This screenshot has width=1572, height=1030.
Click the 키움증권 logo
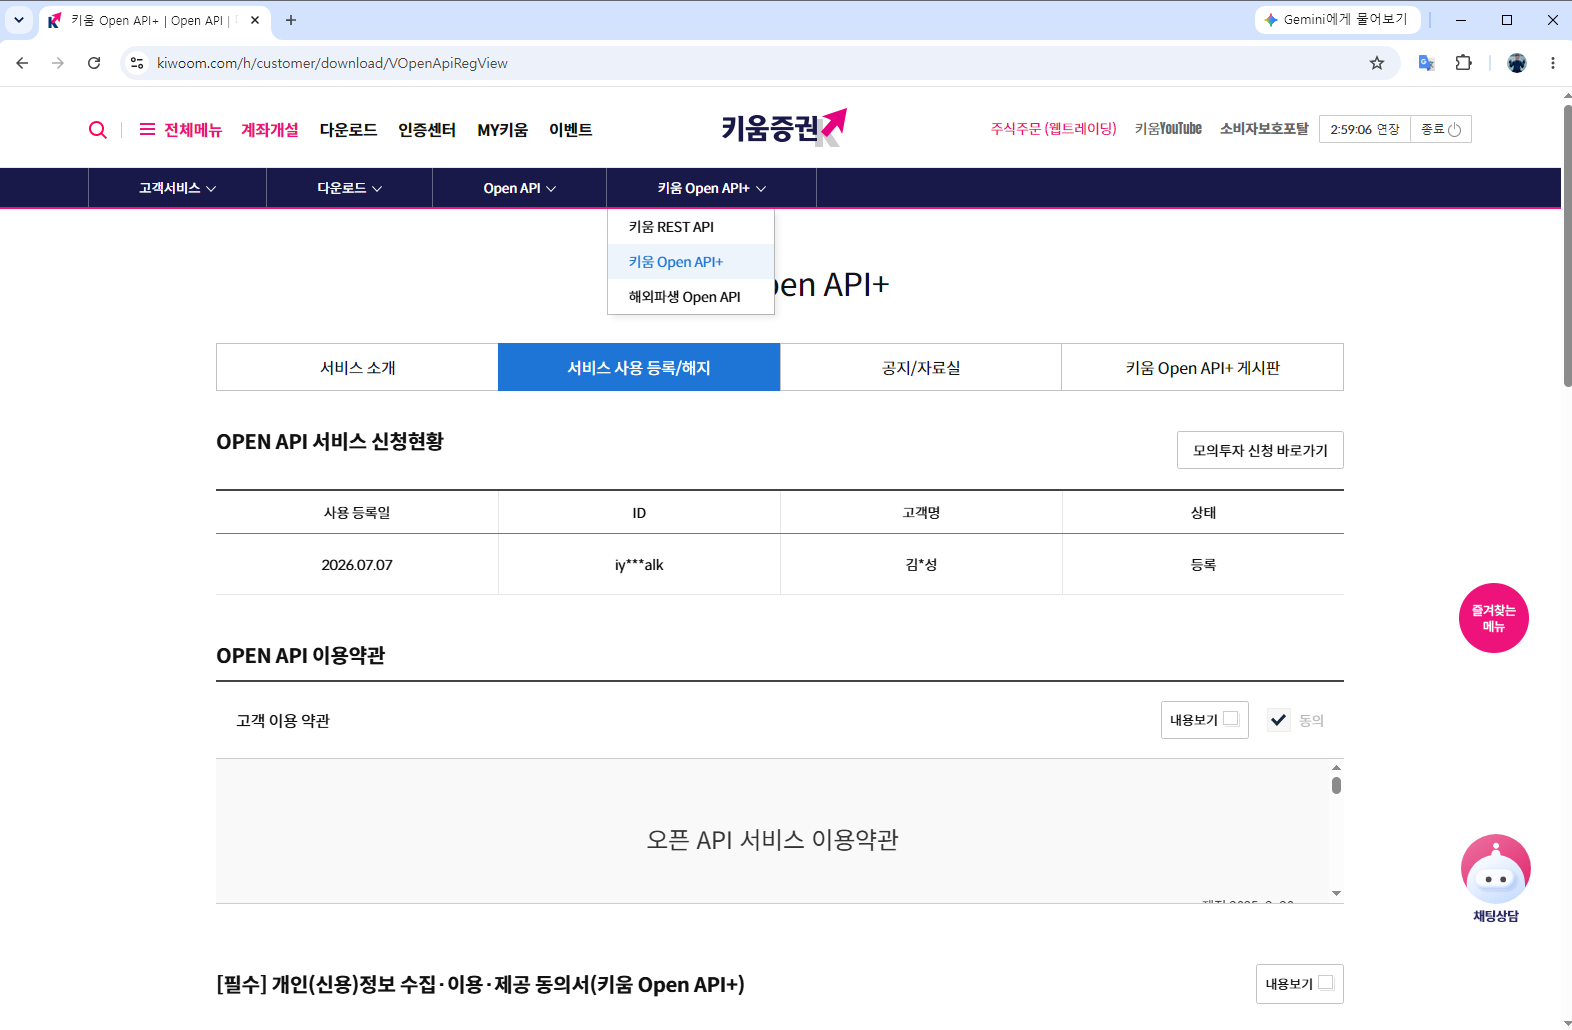coord(784,128)
